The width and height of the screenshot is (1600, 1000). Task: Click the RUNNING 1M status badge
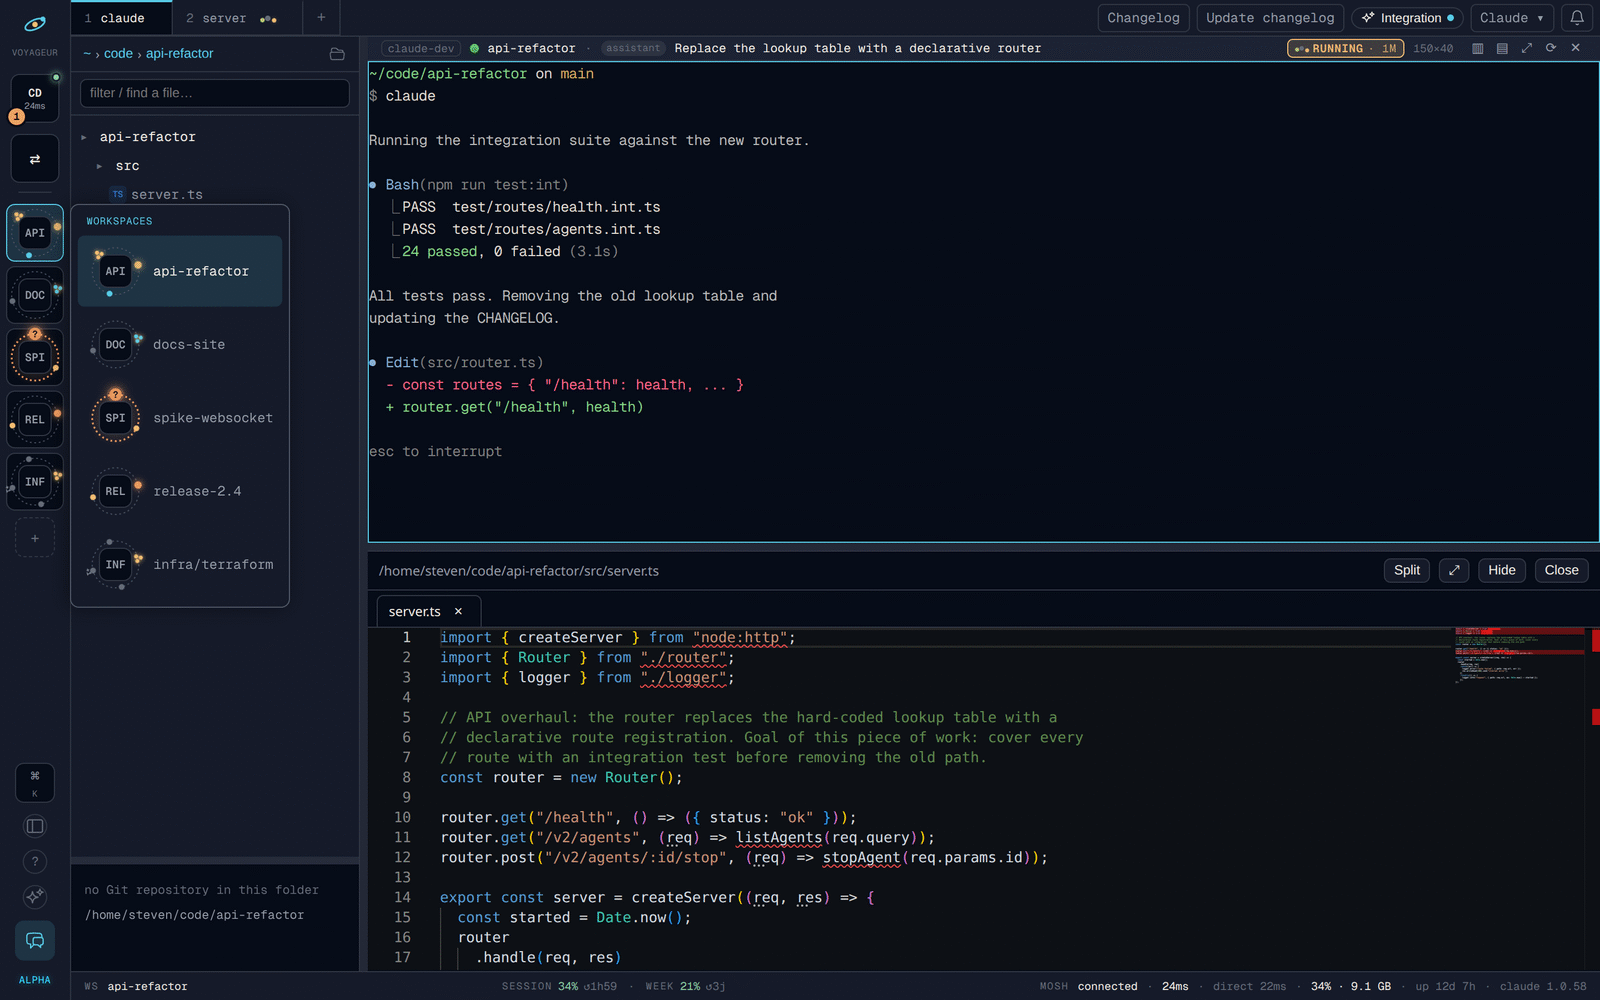pos(1346,48)
